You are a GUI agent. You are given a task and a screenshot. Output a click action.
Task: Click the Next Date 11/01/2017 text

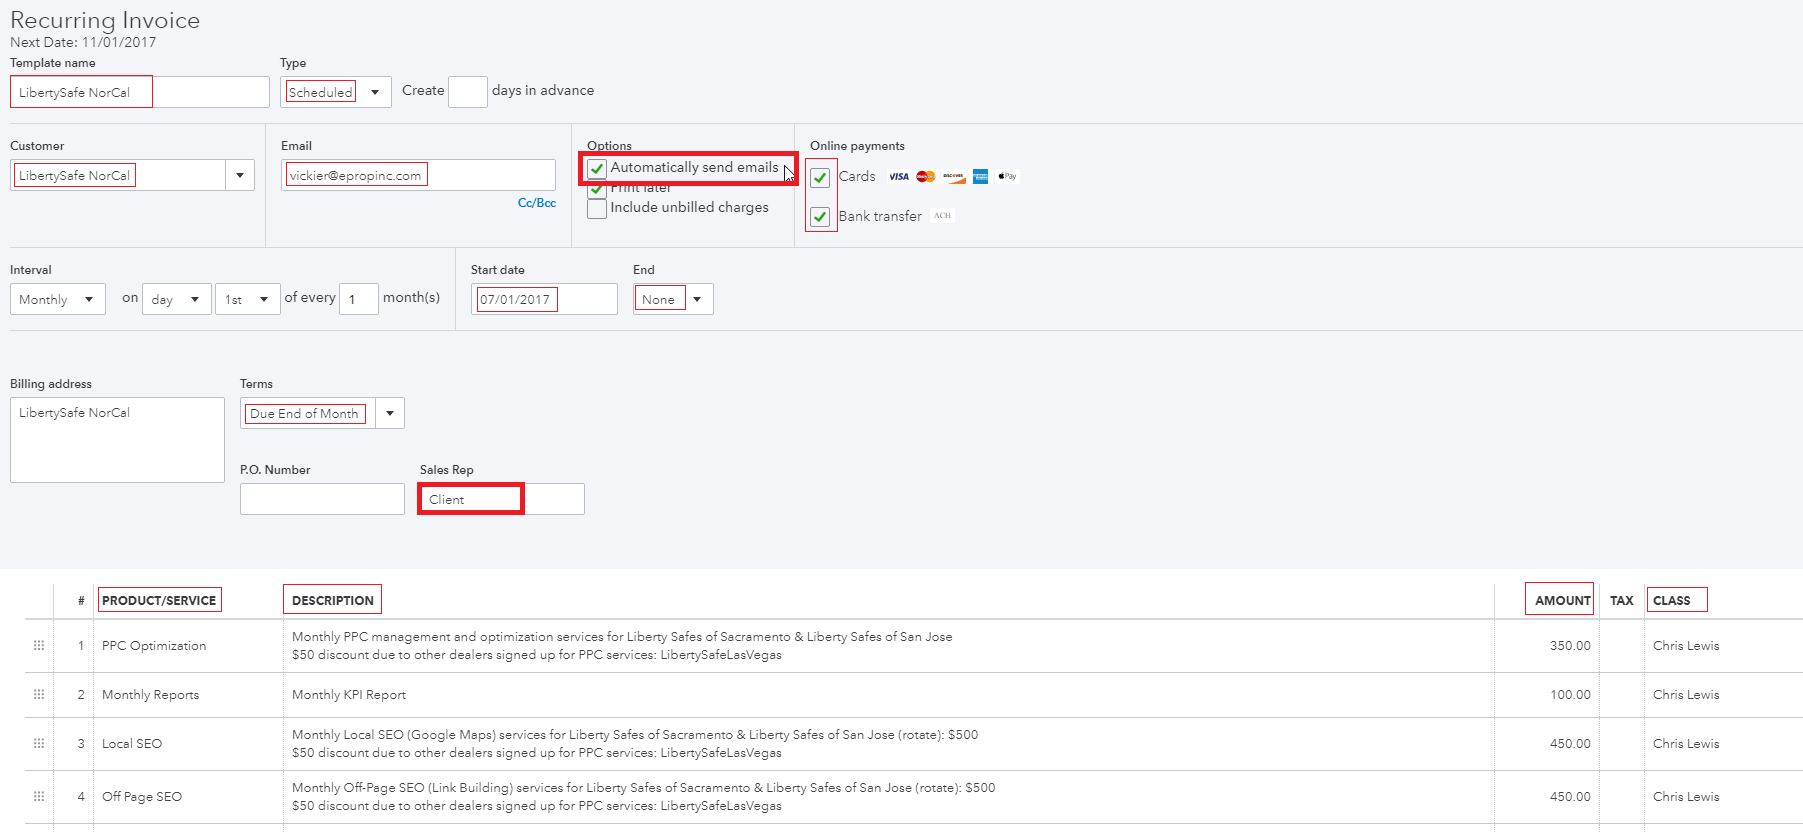[83, 42]
